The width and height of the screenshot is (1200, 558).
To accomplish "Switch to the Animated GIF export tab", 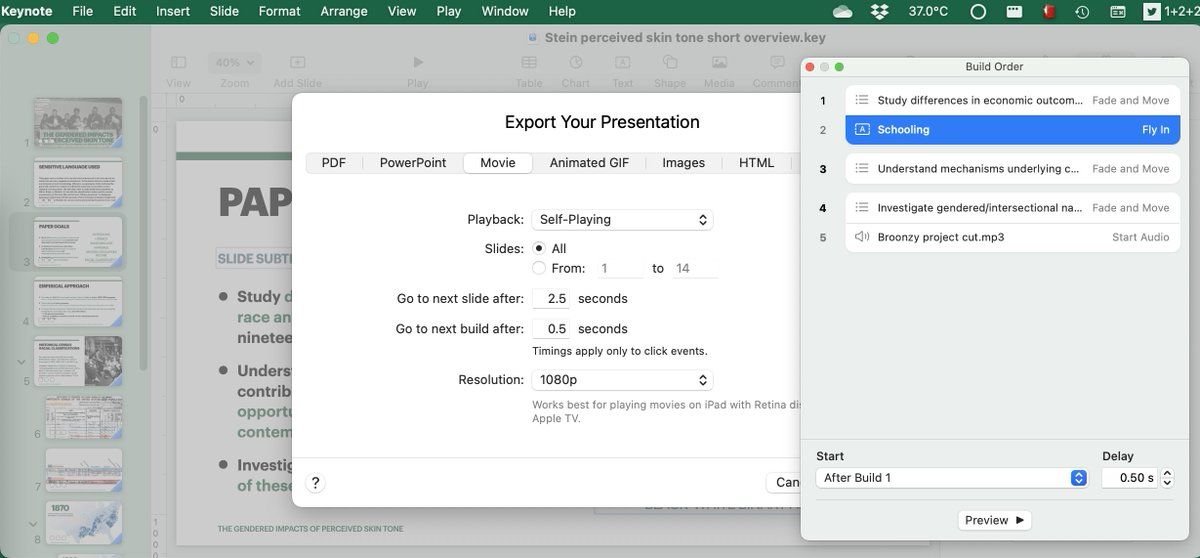I will point(589,163).
